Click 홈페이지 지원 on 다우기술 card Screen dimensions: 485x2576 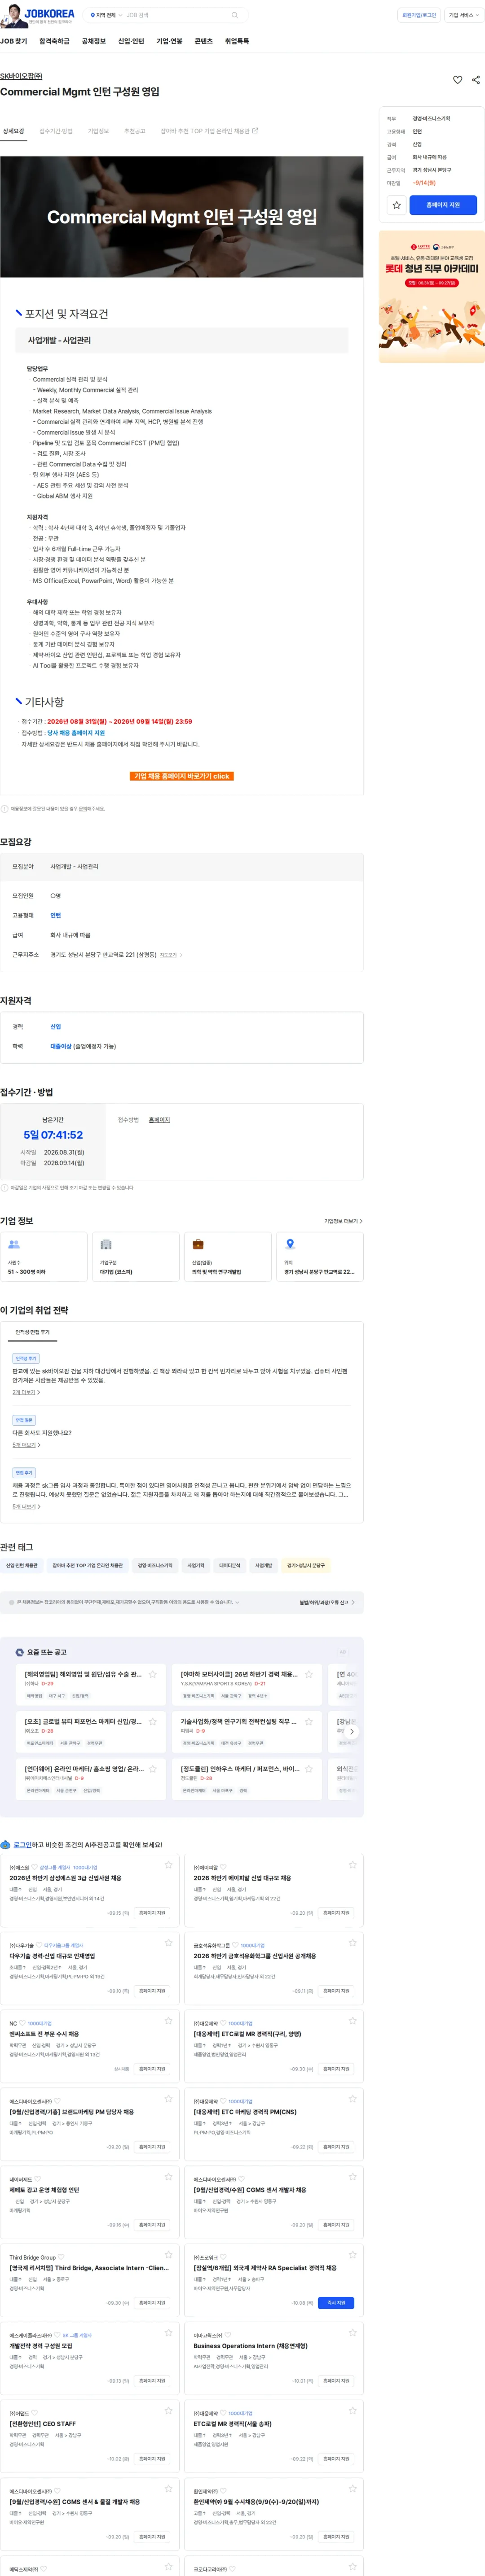click(x=152, y=1991)
